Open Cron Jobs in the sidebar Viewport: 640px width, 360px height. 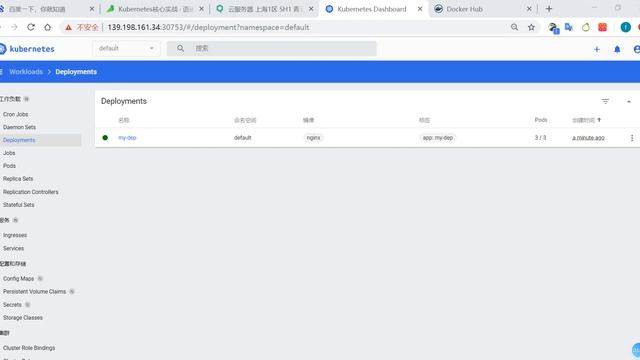pyautogui.click(x=16, y=114)
